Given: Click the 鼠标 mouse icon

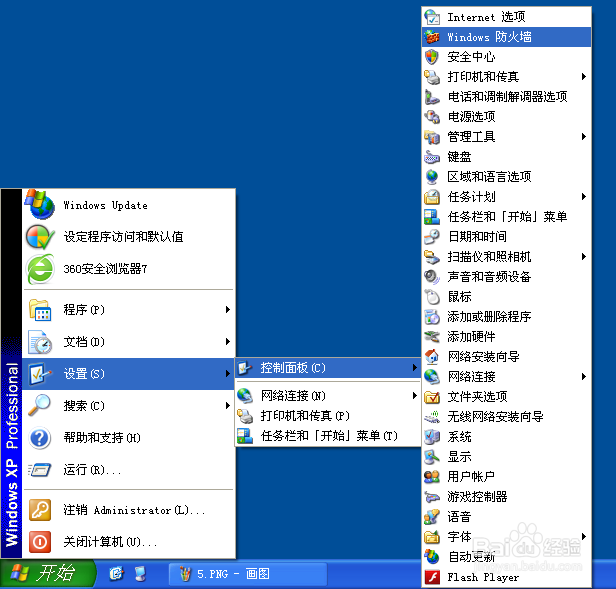Looking at the screenshot, I should point(432,297).
